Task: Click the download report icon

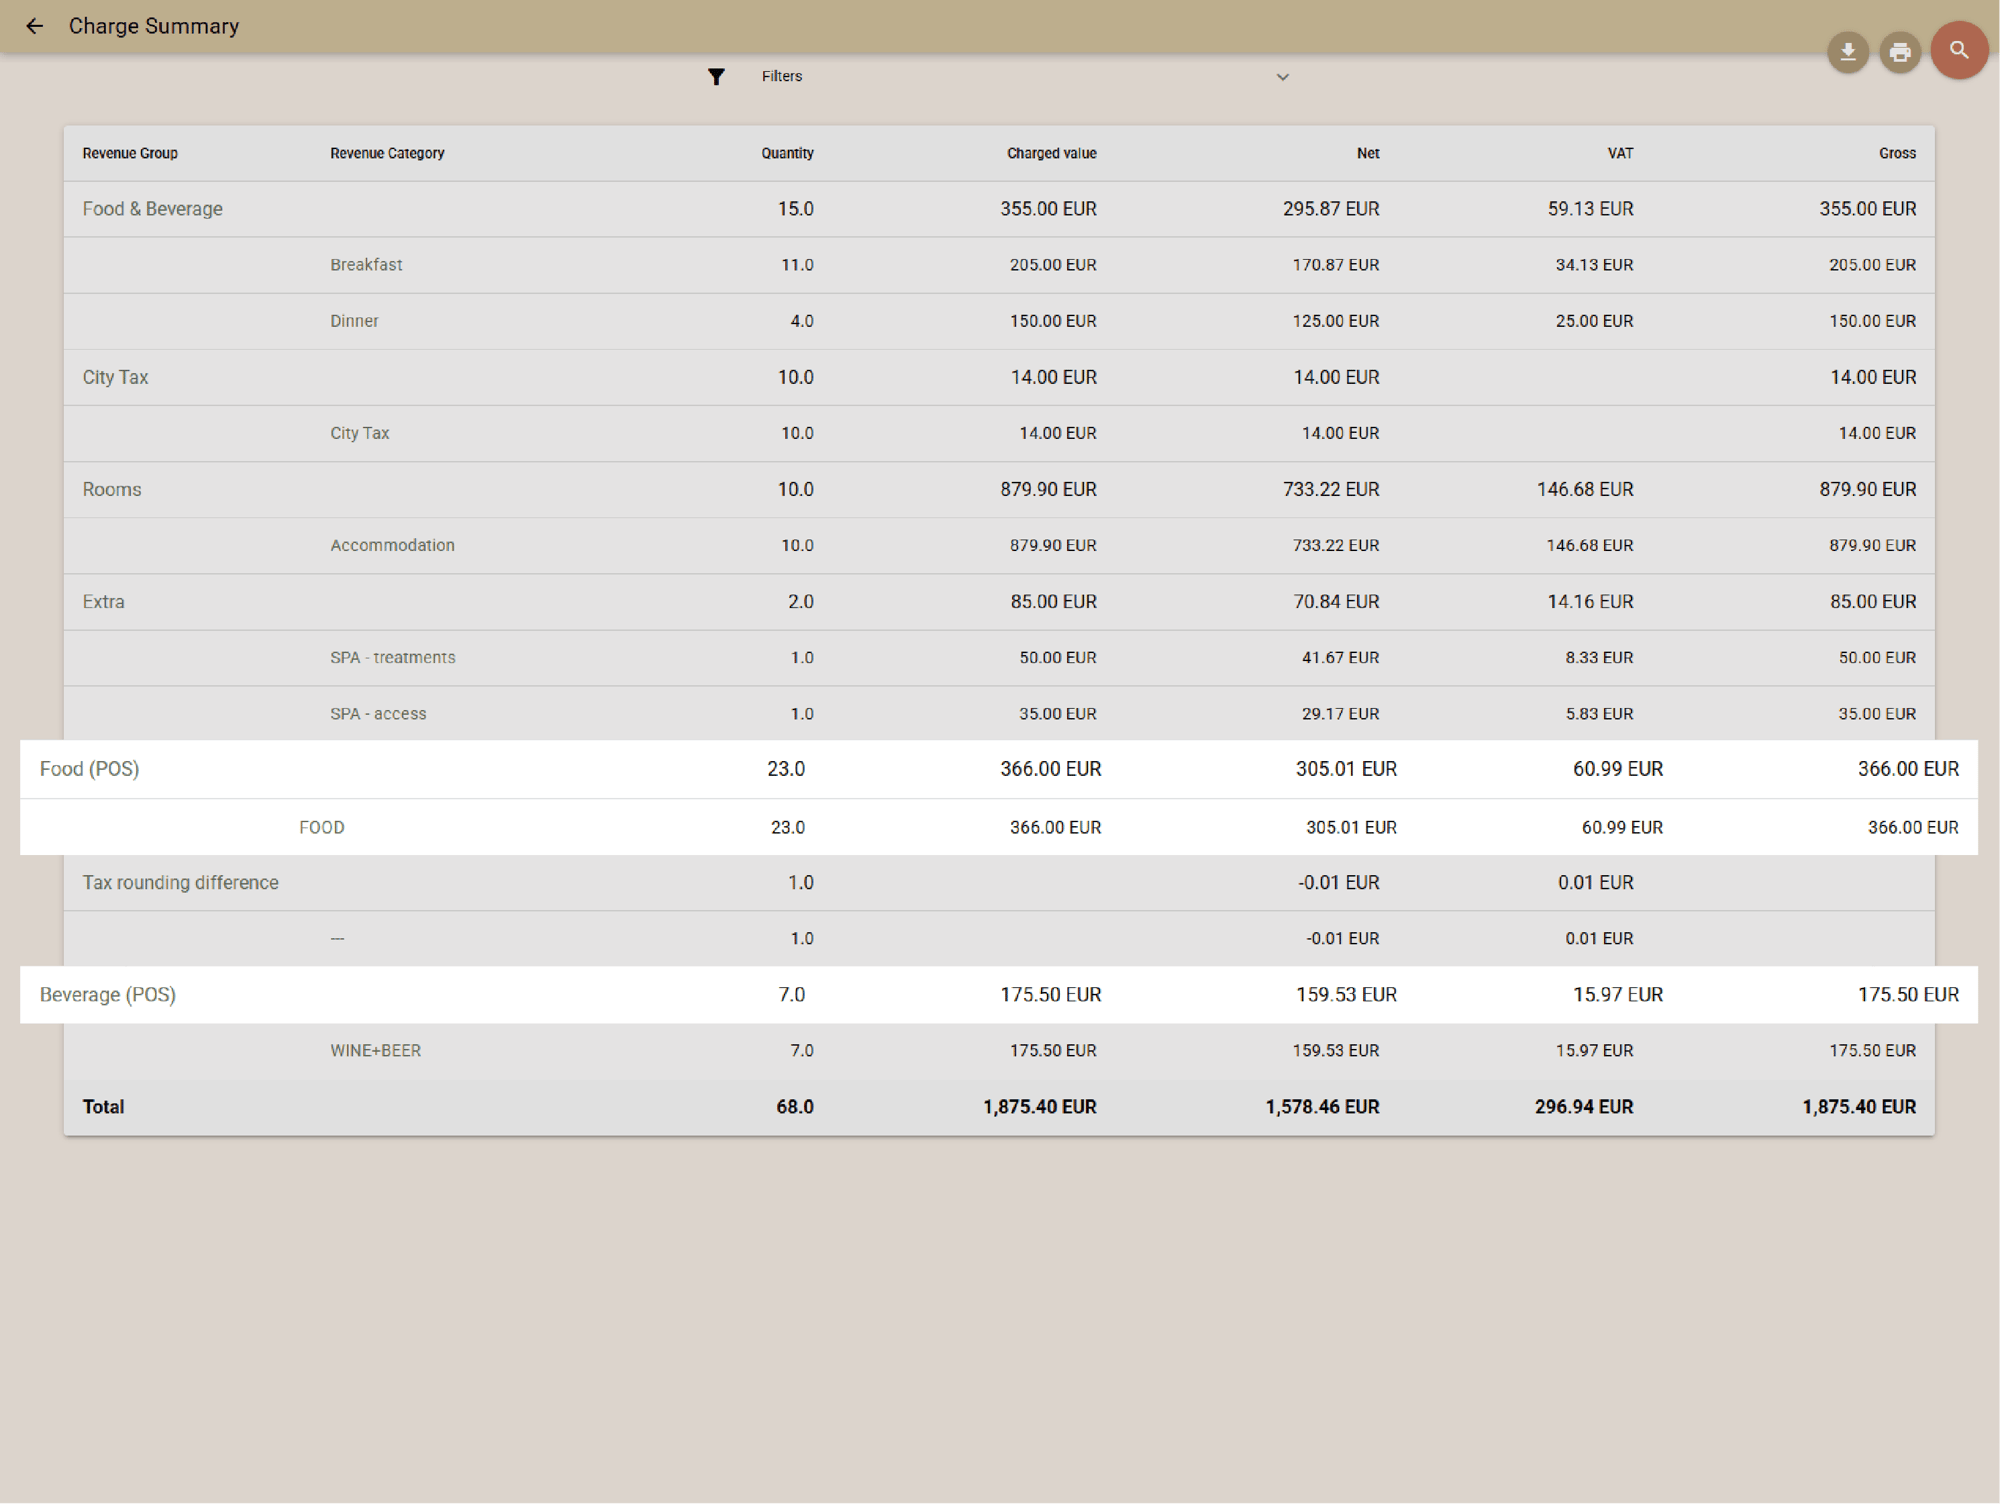Action: (1847, 52)
